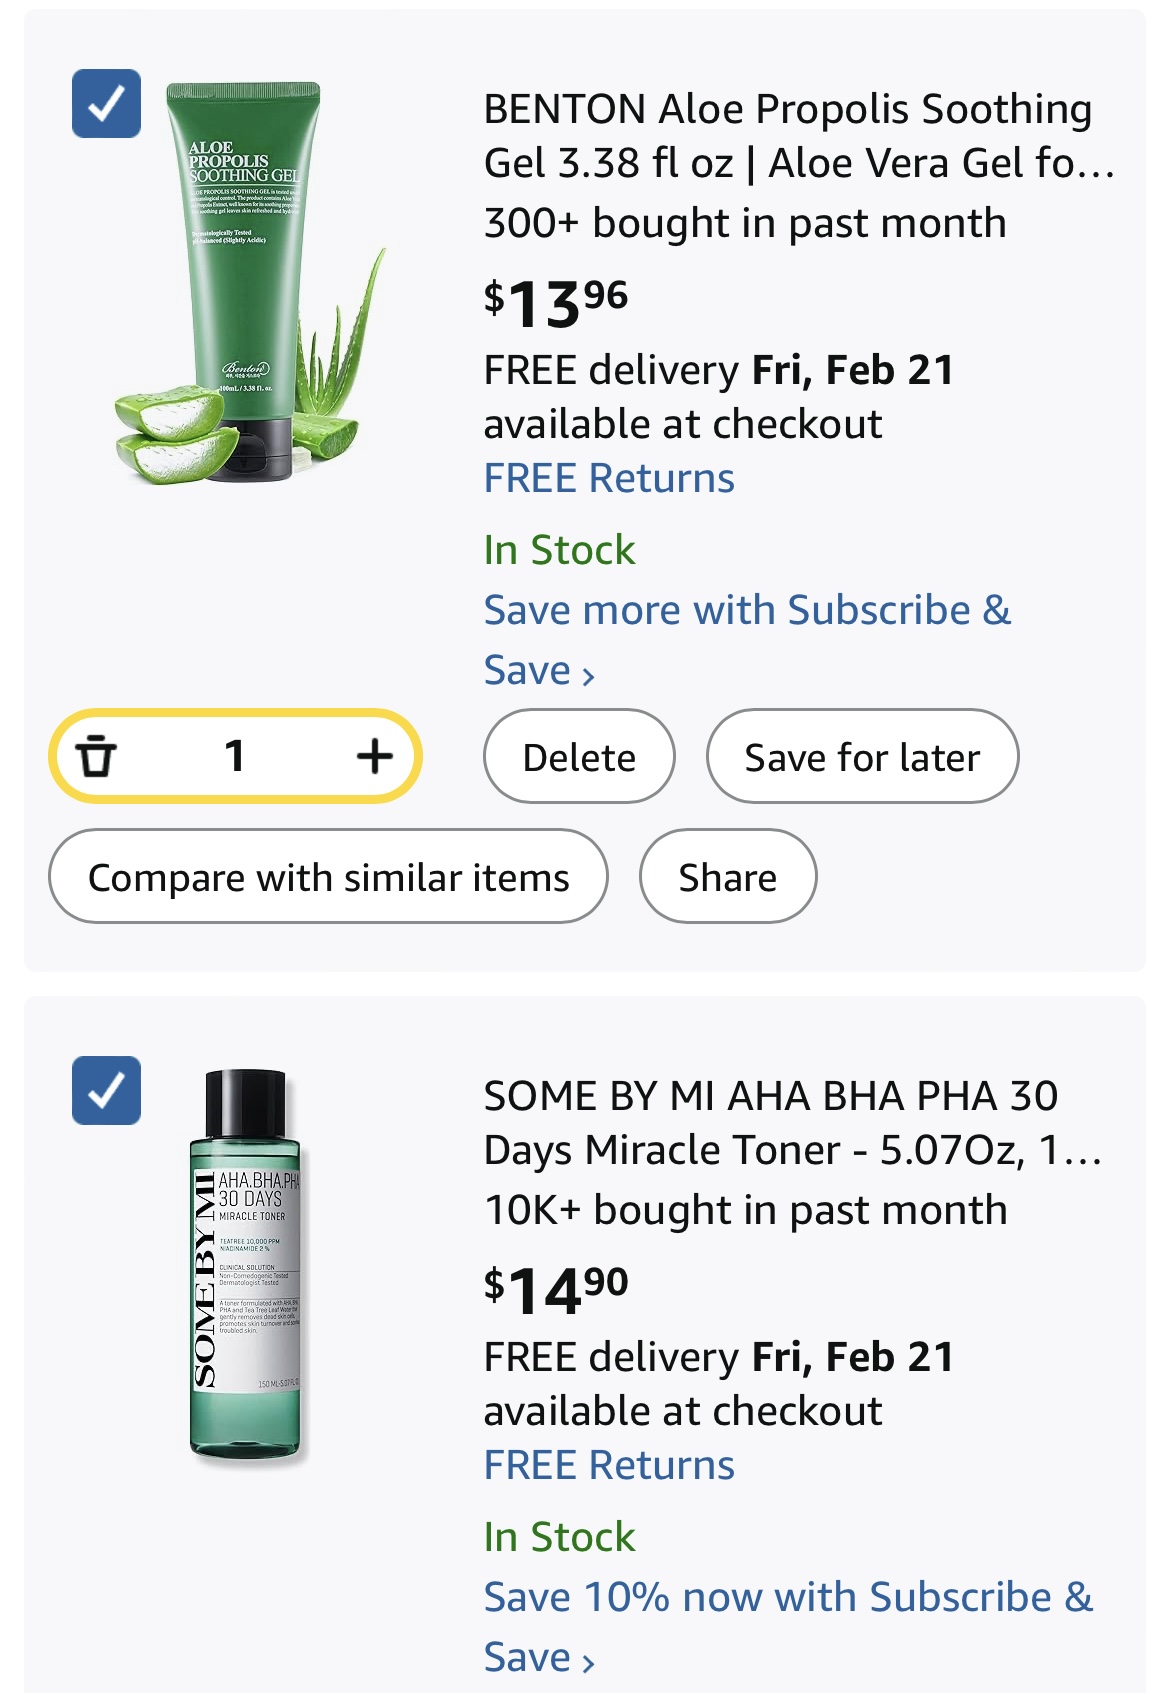Image resolution: width=1170 pixels, height=1693 pixels.
Task: Open Compare with similar items
Action: (328, 877)
